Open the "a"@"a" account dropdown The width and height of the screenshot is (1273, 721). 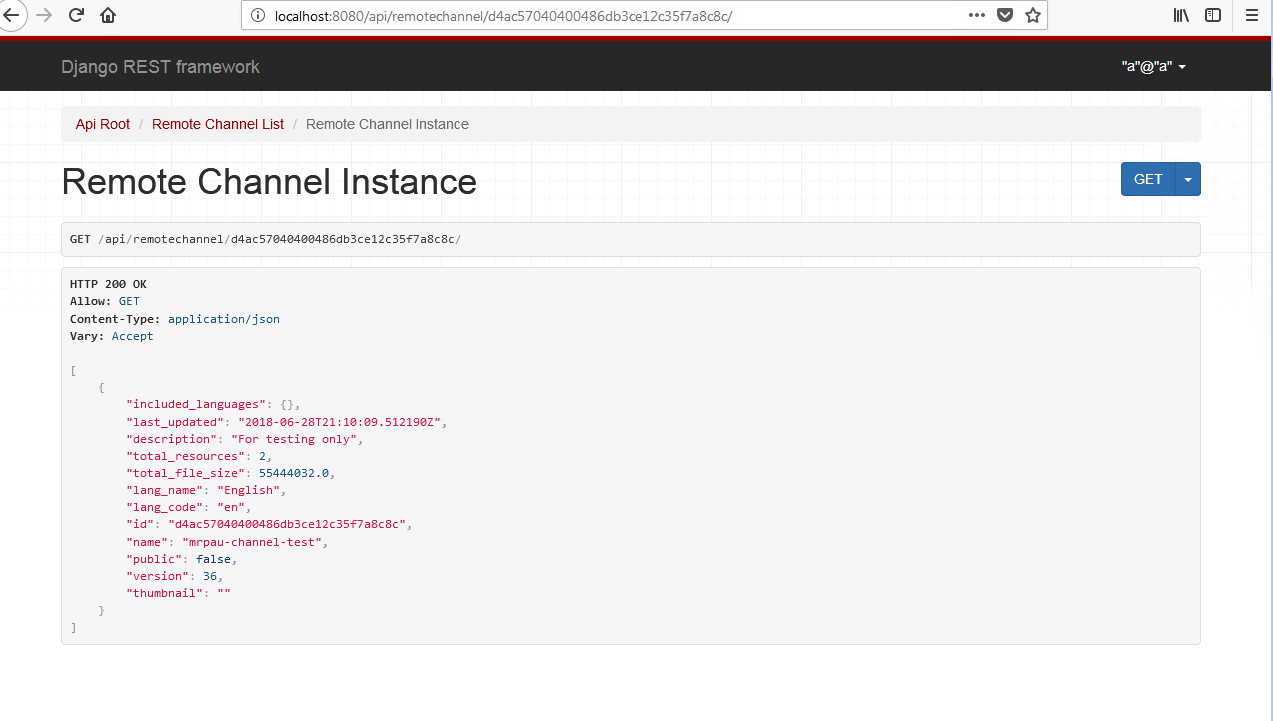1150,66
